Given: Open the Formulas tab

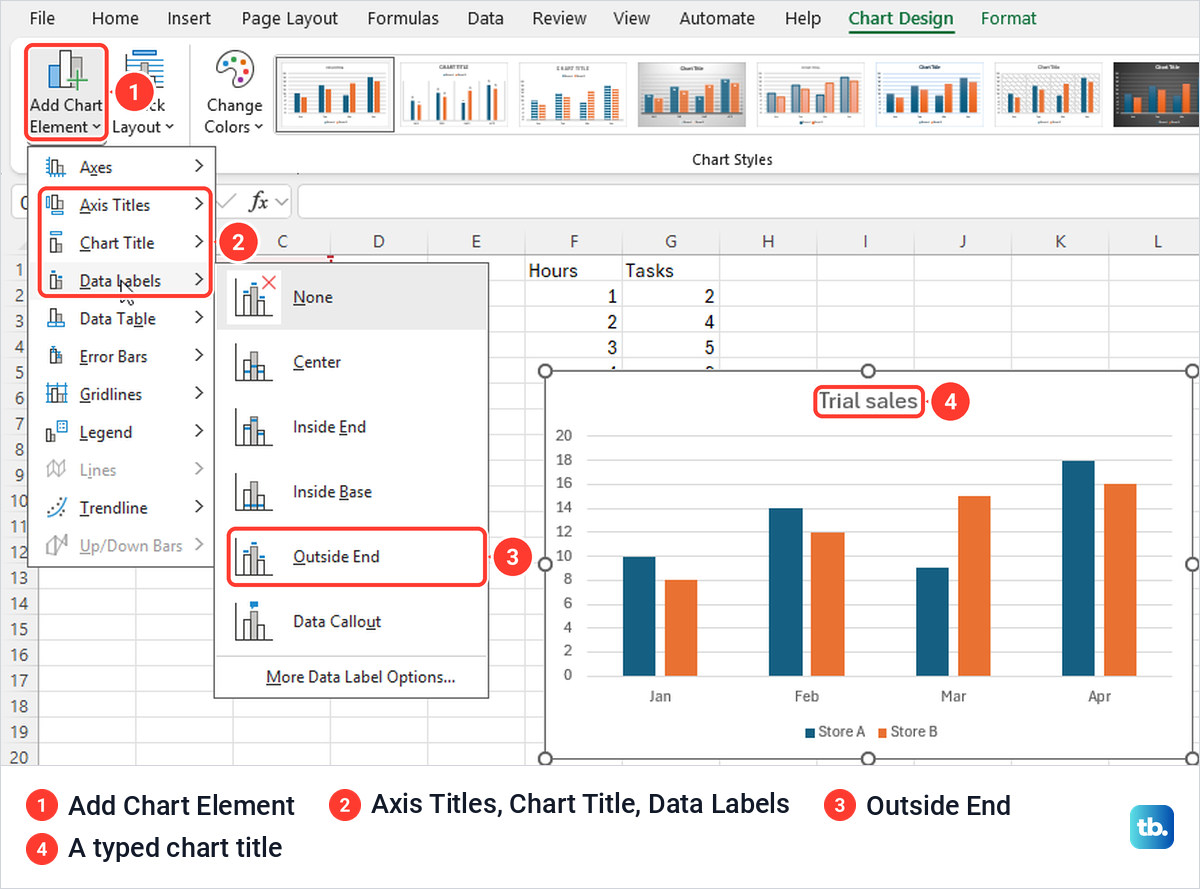Looking at the screenshot, I should coord(403,18).
